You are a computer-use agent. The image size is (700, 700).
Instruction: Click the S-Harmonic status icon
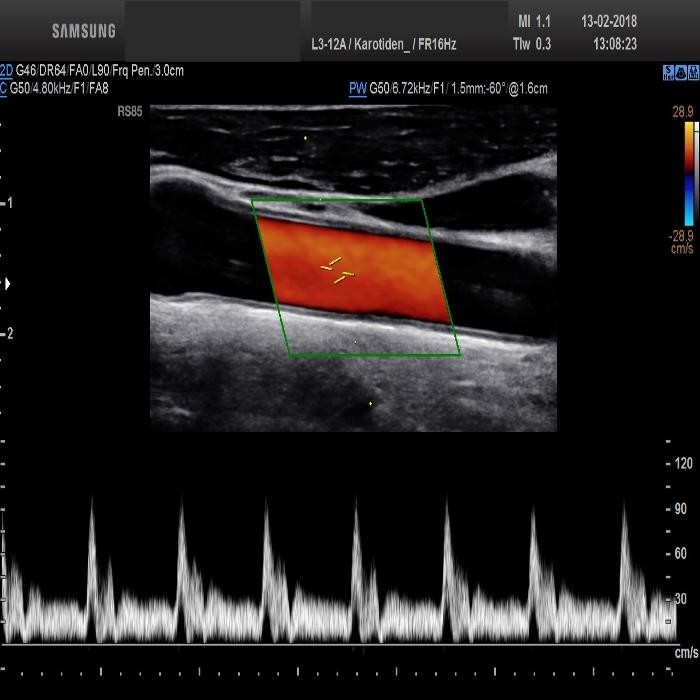667,73
